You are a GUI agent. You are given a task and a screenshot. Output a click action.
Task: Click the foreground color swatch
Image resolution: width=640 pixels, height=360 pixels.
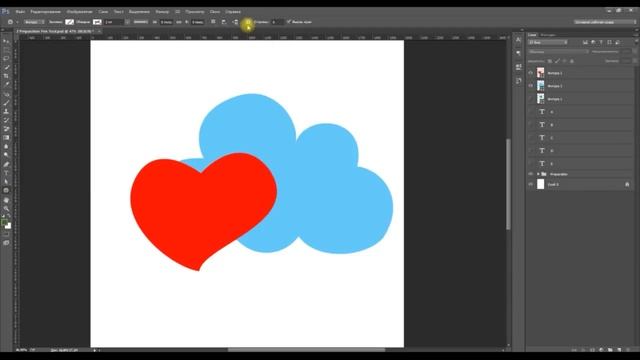pyautogui.click(x=4, y=222)
